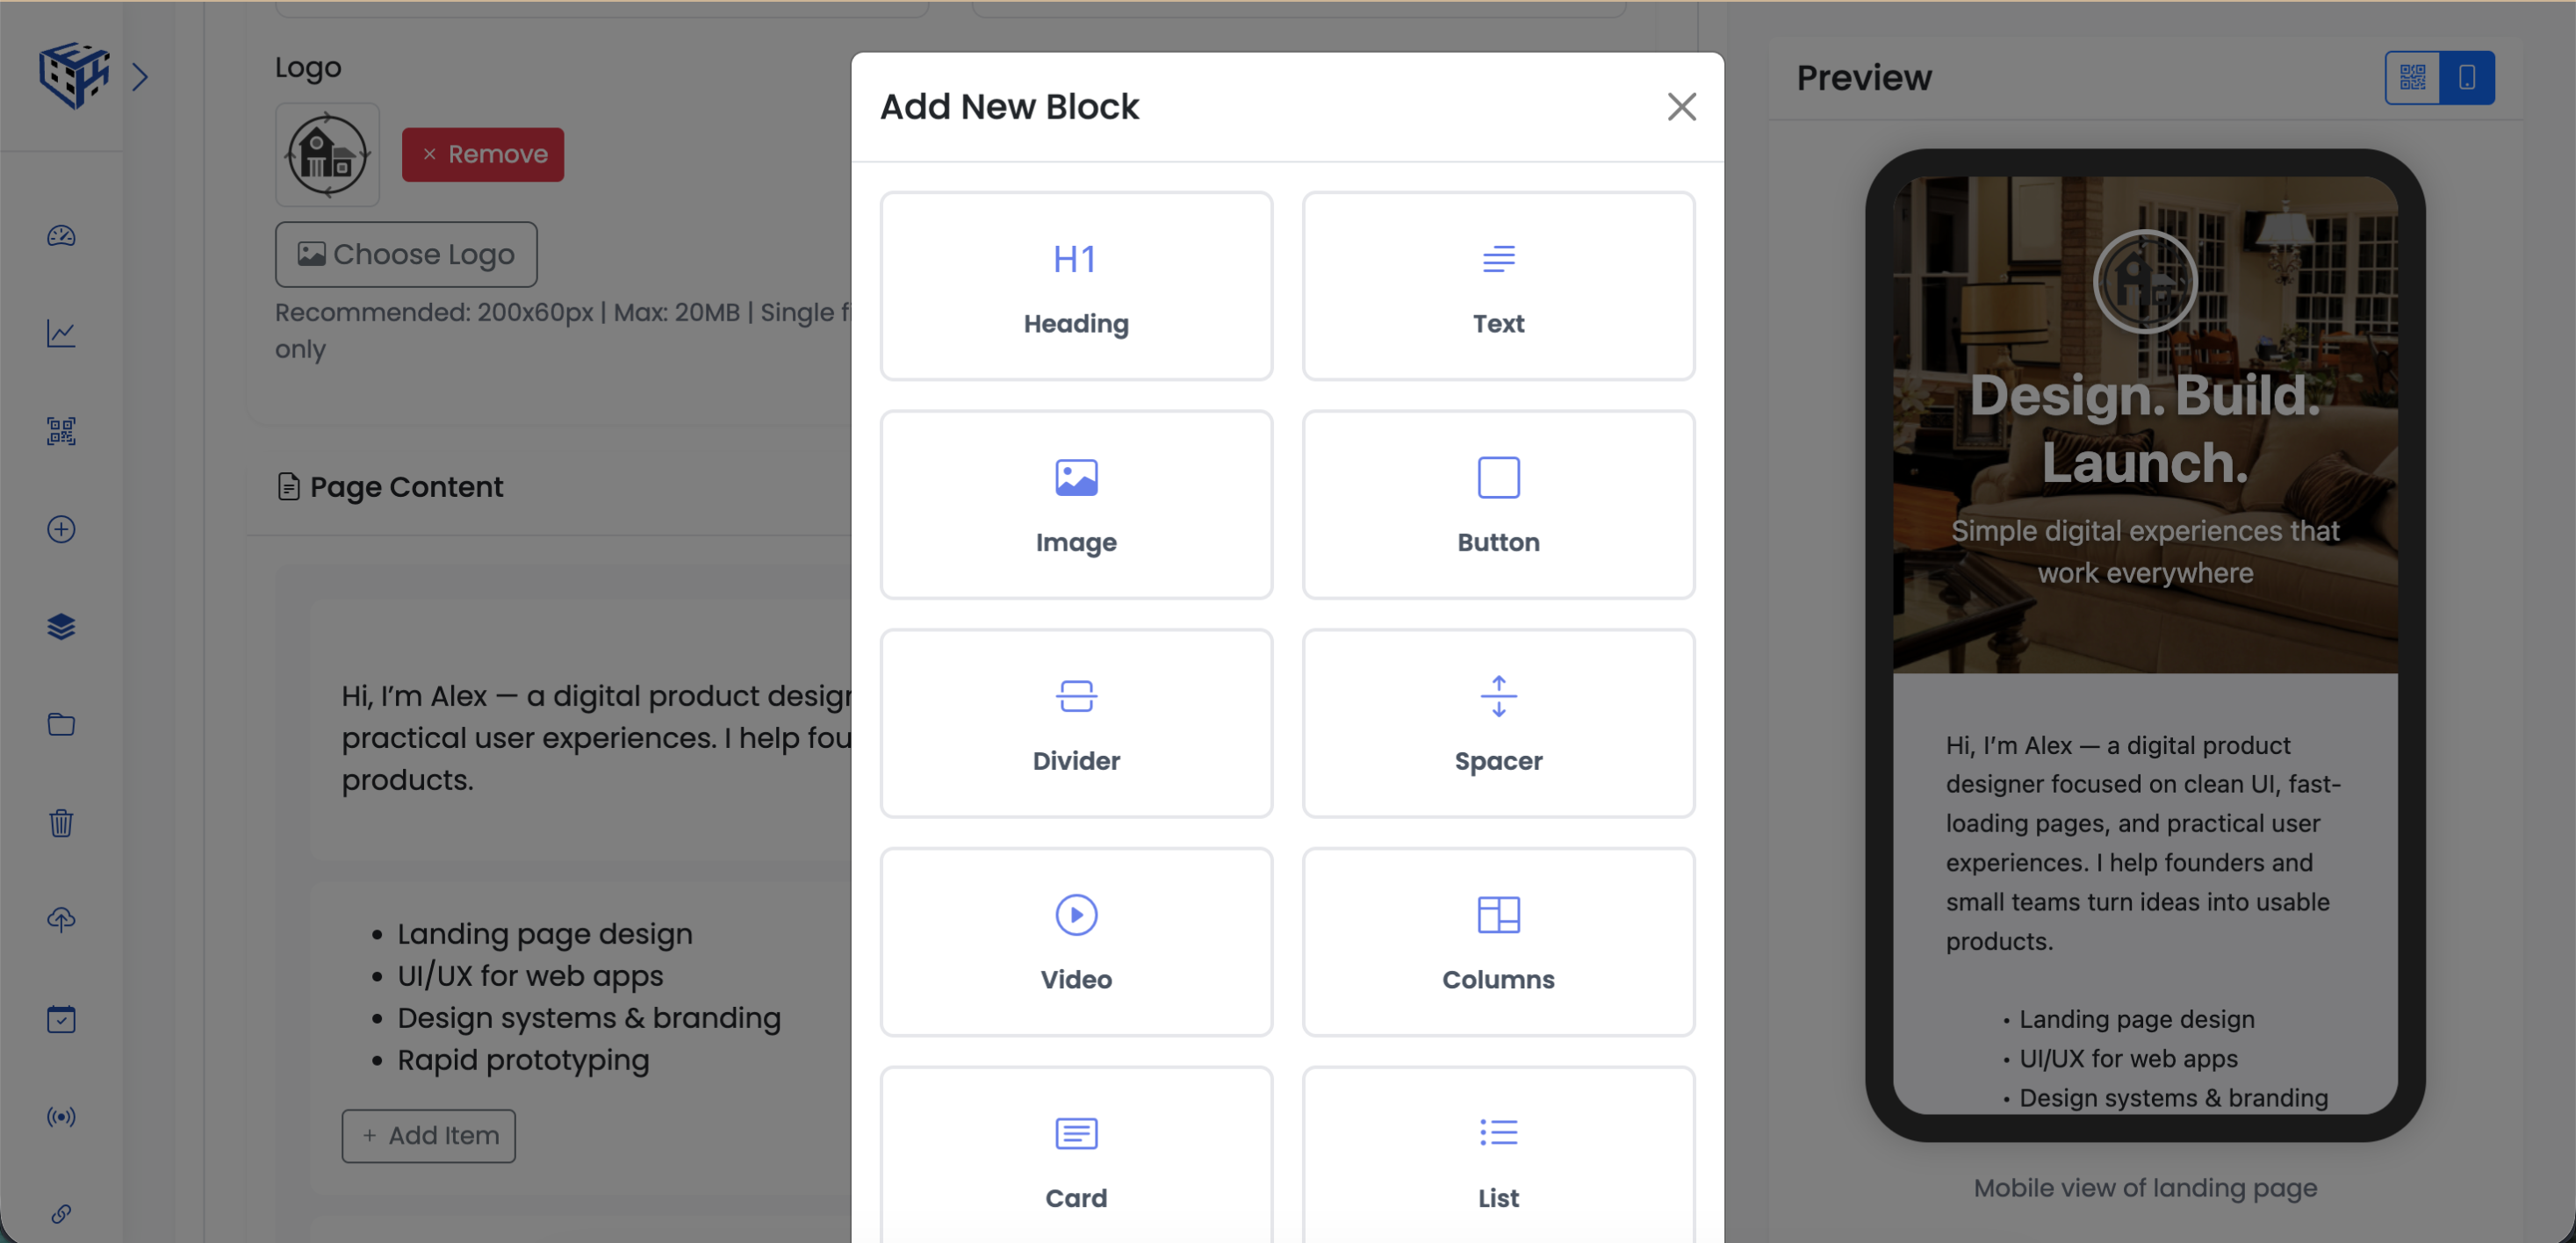Click Add Item under the services list
Viewport: 2576px width, 1243px height.
tap(428, 1136)
